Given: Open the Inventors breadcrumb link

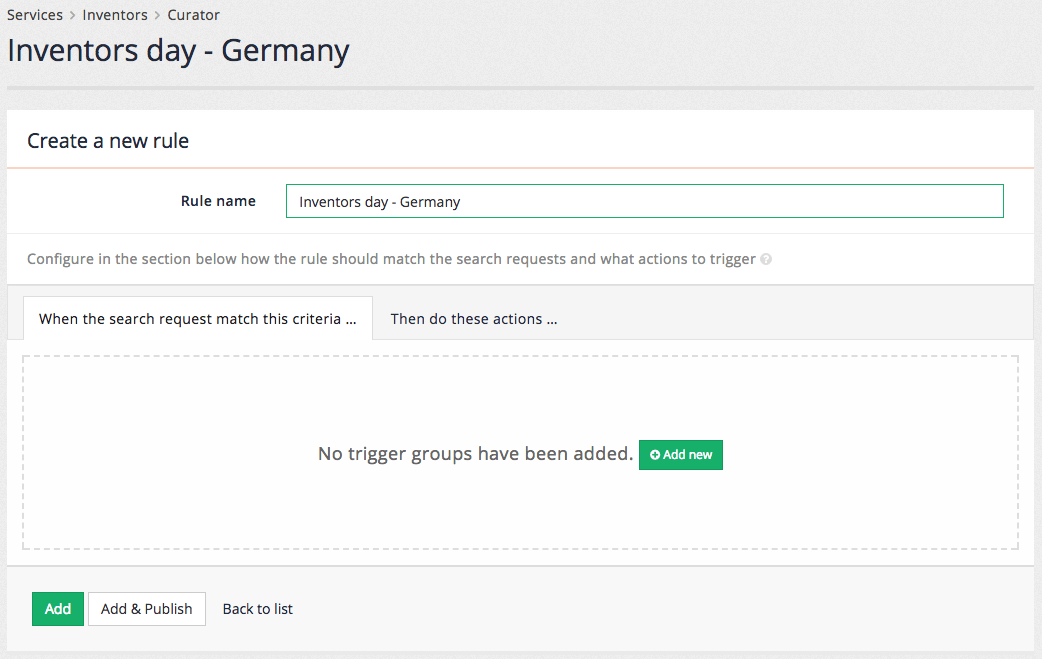Looking at the screenshot, I should 114,14.
